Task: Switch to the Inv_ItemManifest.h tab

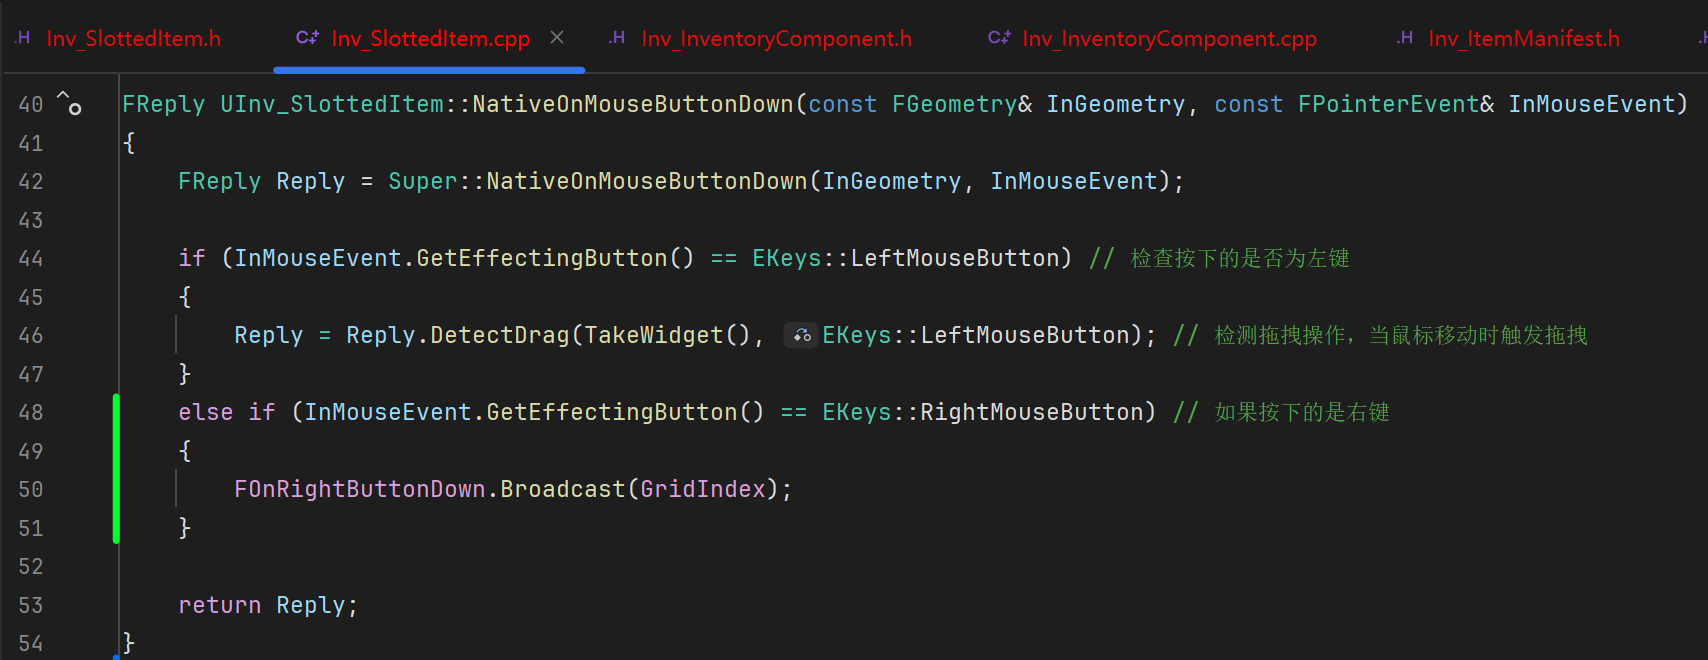Action: pyautogui.click(x=1523, y=38)
